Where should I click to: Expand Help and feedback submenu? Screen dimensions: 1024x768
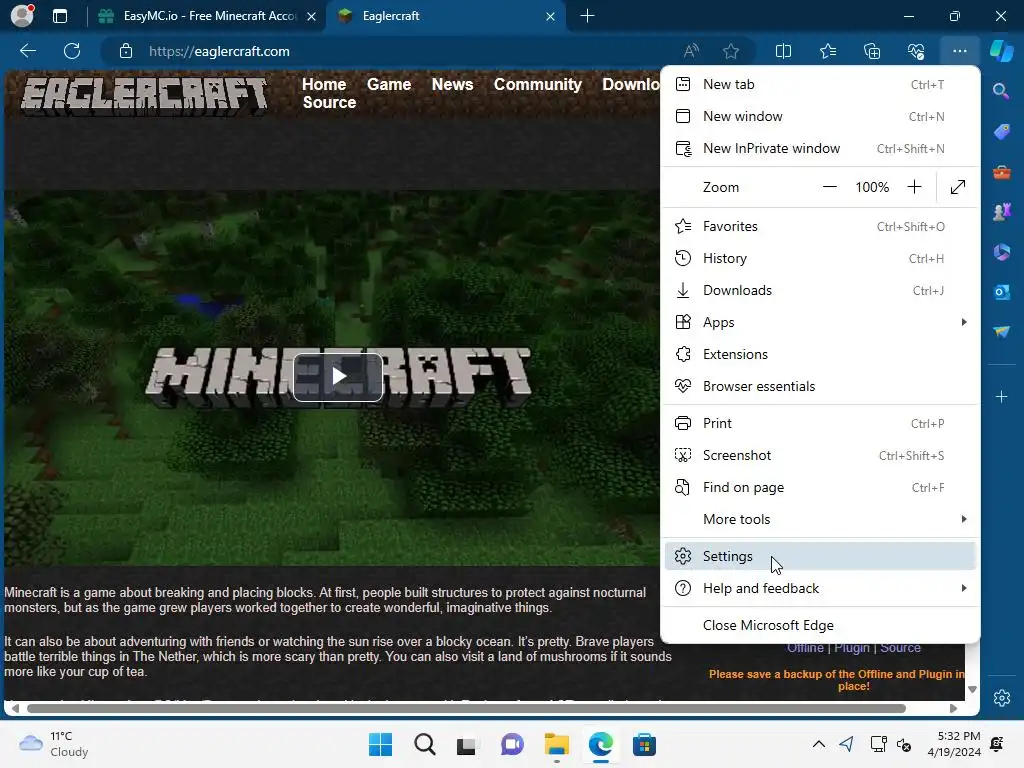pyautogui.click(x=820, y=588)
